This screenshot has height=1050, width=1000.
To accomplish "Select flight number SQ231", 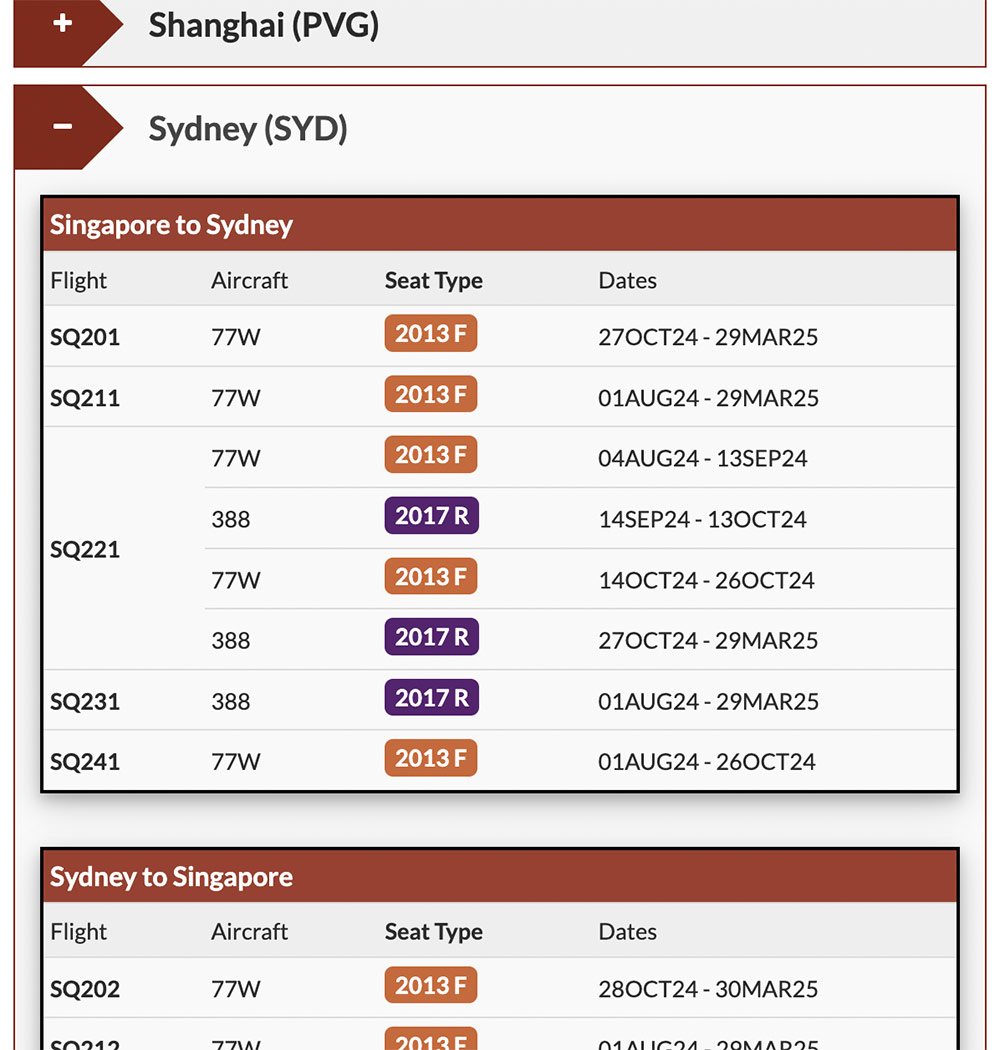I will (x=85, y=701).
